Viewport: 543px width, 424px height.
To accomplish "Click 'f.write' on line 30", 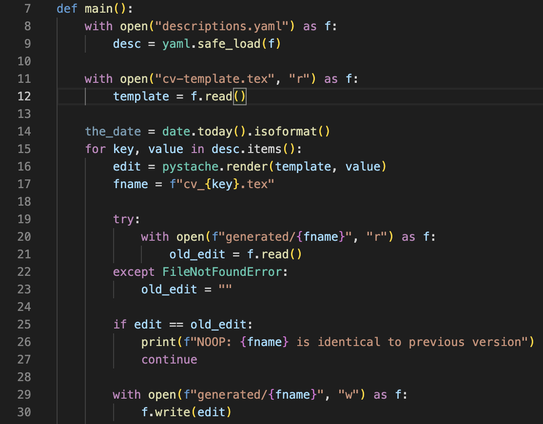I will pyautogui.click(x=166, y=412).
